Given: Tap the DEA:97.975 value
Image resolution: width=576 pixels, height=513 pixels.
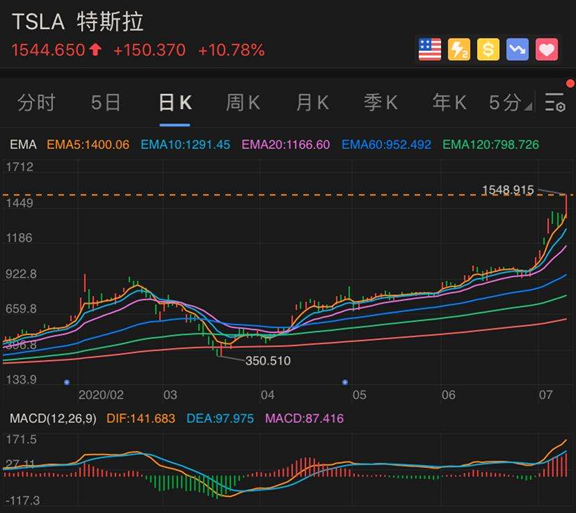Looking at the screenshot, I should (220, 418).
